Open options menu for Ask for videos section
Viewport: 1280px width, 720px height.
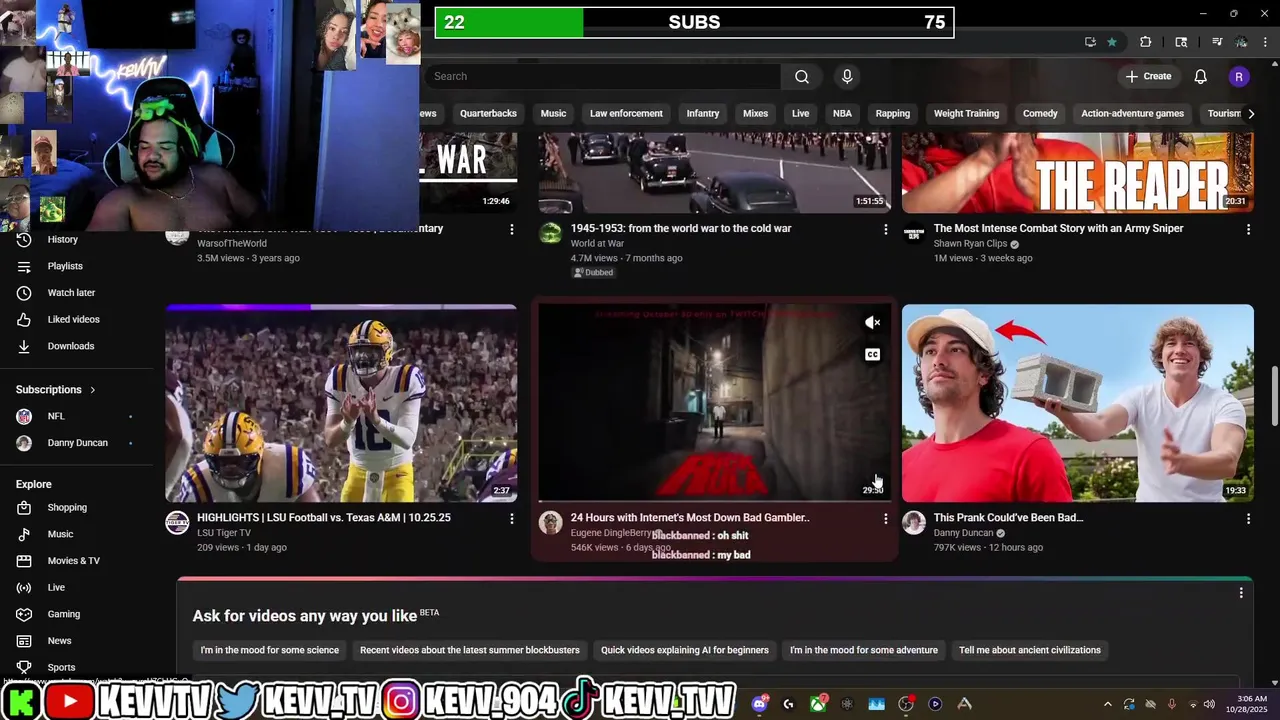tap(1241, 593)
